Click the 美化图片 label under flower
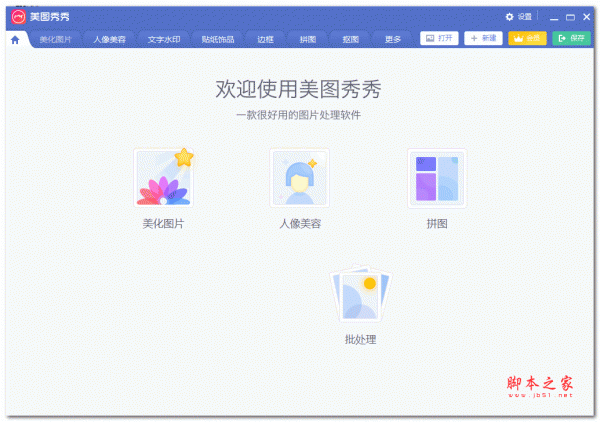Image resolution: width=600 pixels, height=422 pixels. pos(163,224)
